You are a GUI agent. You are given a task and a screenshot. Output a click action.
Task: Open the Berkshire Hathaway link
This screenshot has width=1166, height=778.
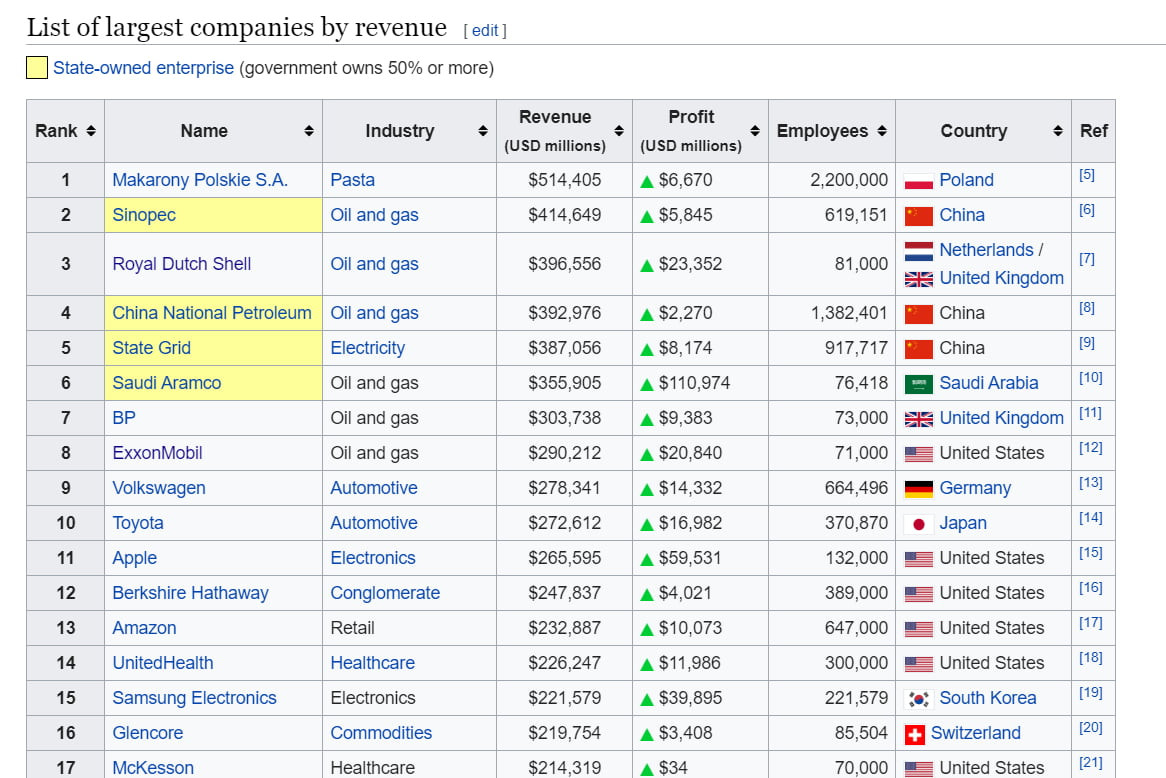[x=190, y=593]
